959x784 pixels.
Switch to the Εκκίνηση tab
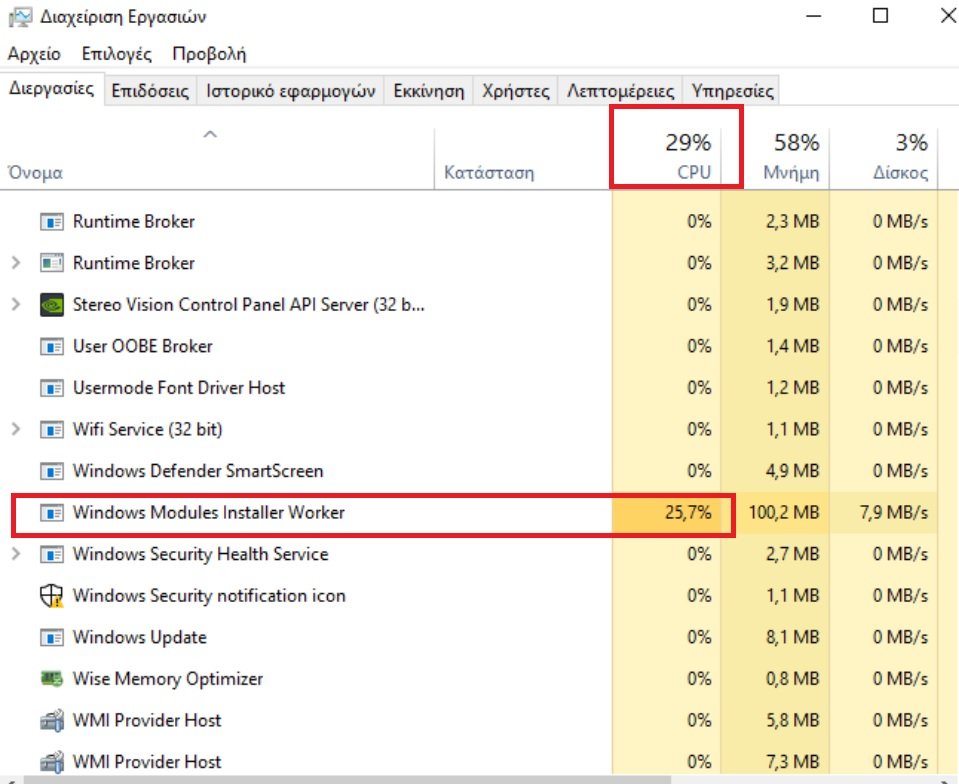click(428, 91)
